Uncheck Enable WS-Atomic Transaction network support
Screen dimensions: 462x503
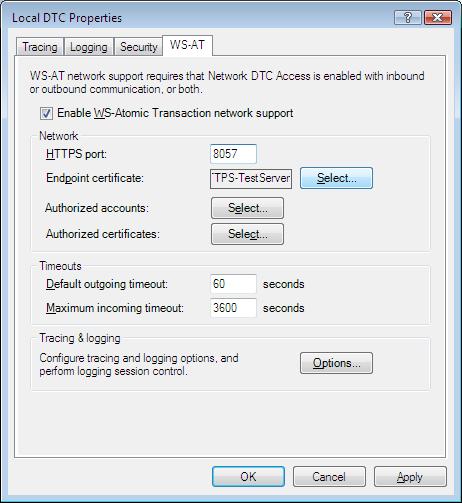point(46,113)
